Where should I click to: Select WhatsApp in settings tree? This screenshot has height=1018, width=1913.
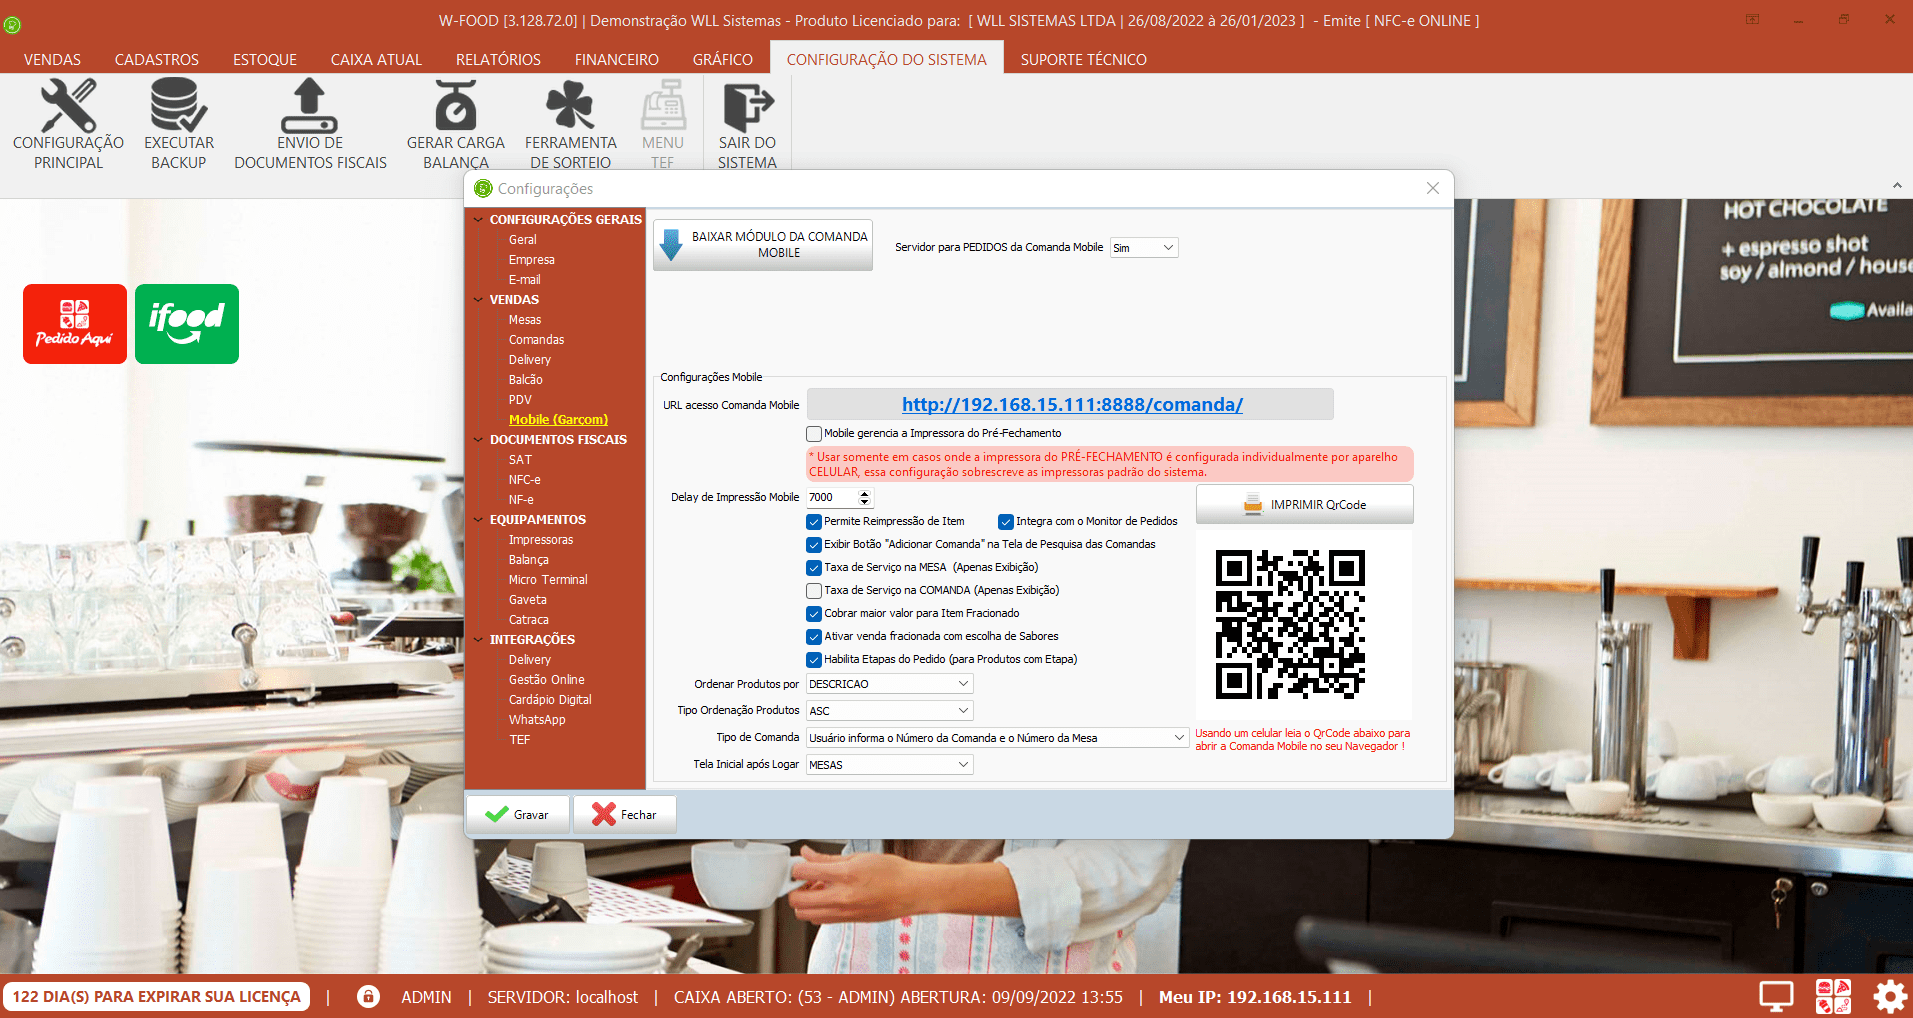537,720
